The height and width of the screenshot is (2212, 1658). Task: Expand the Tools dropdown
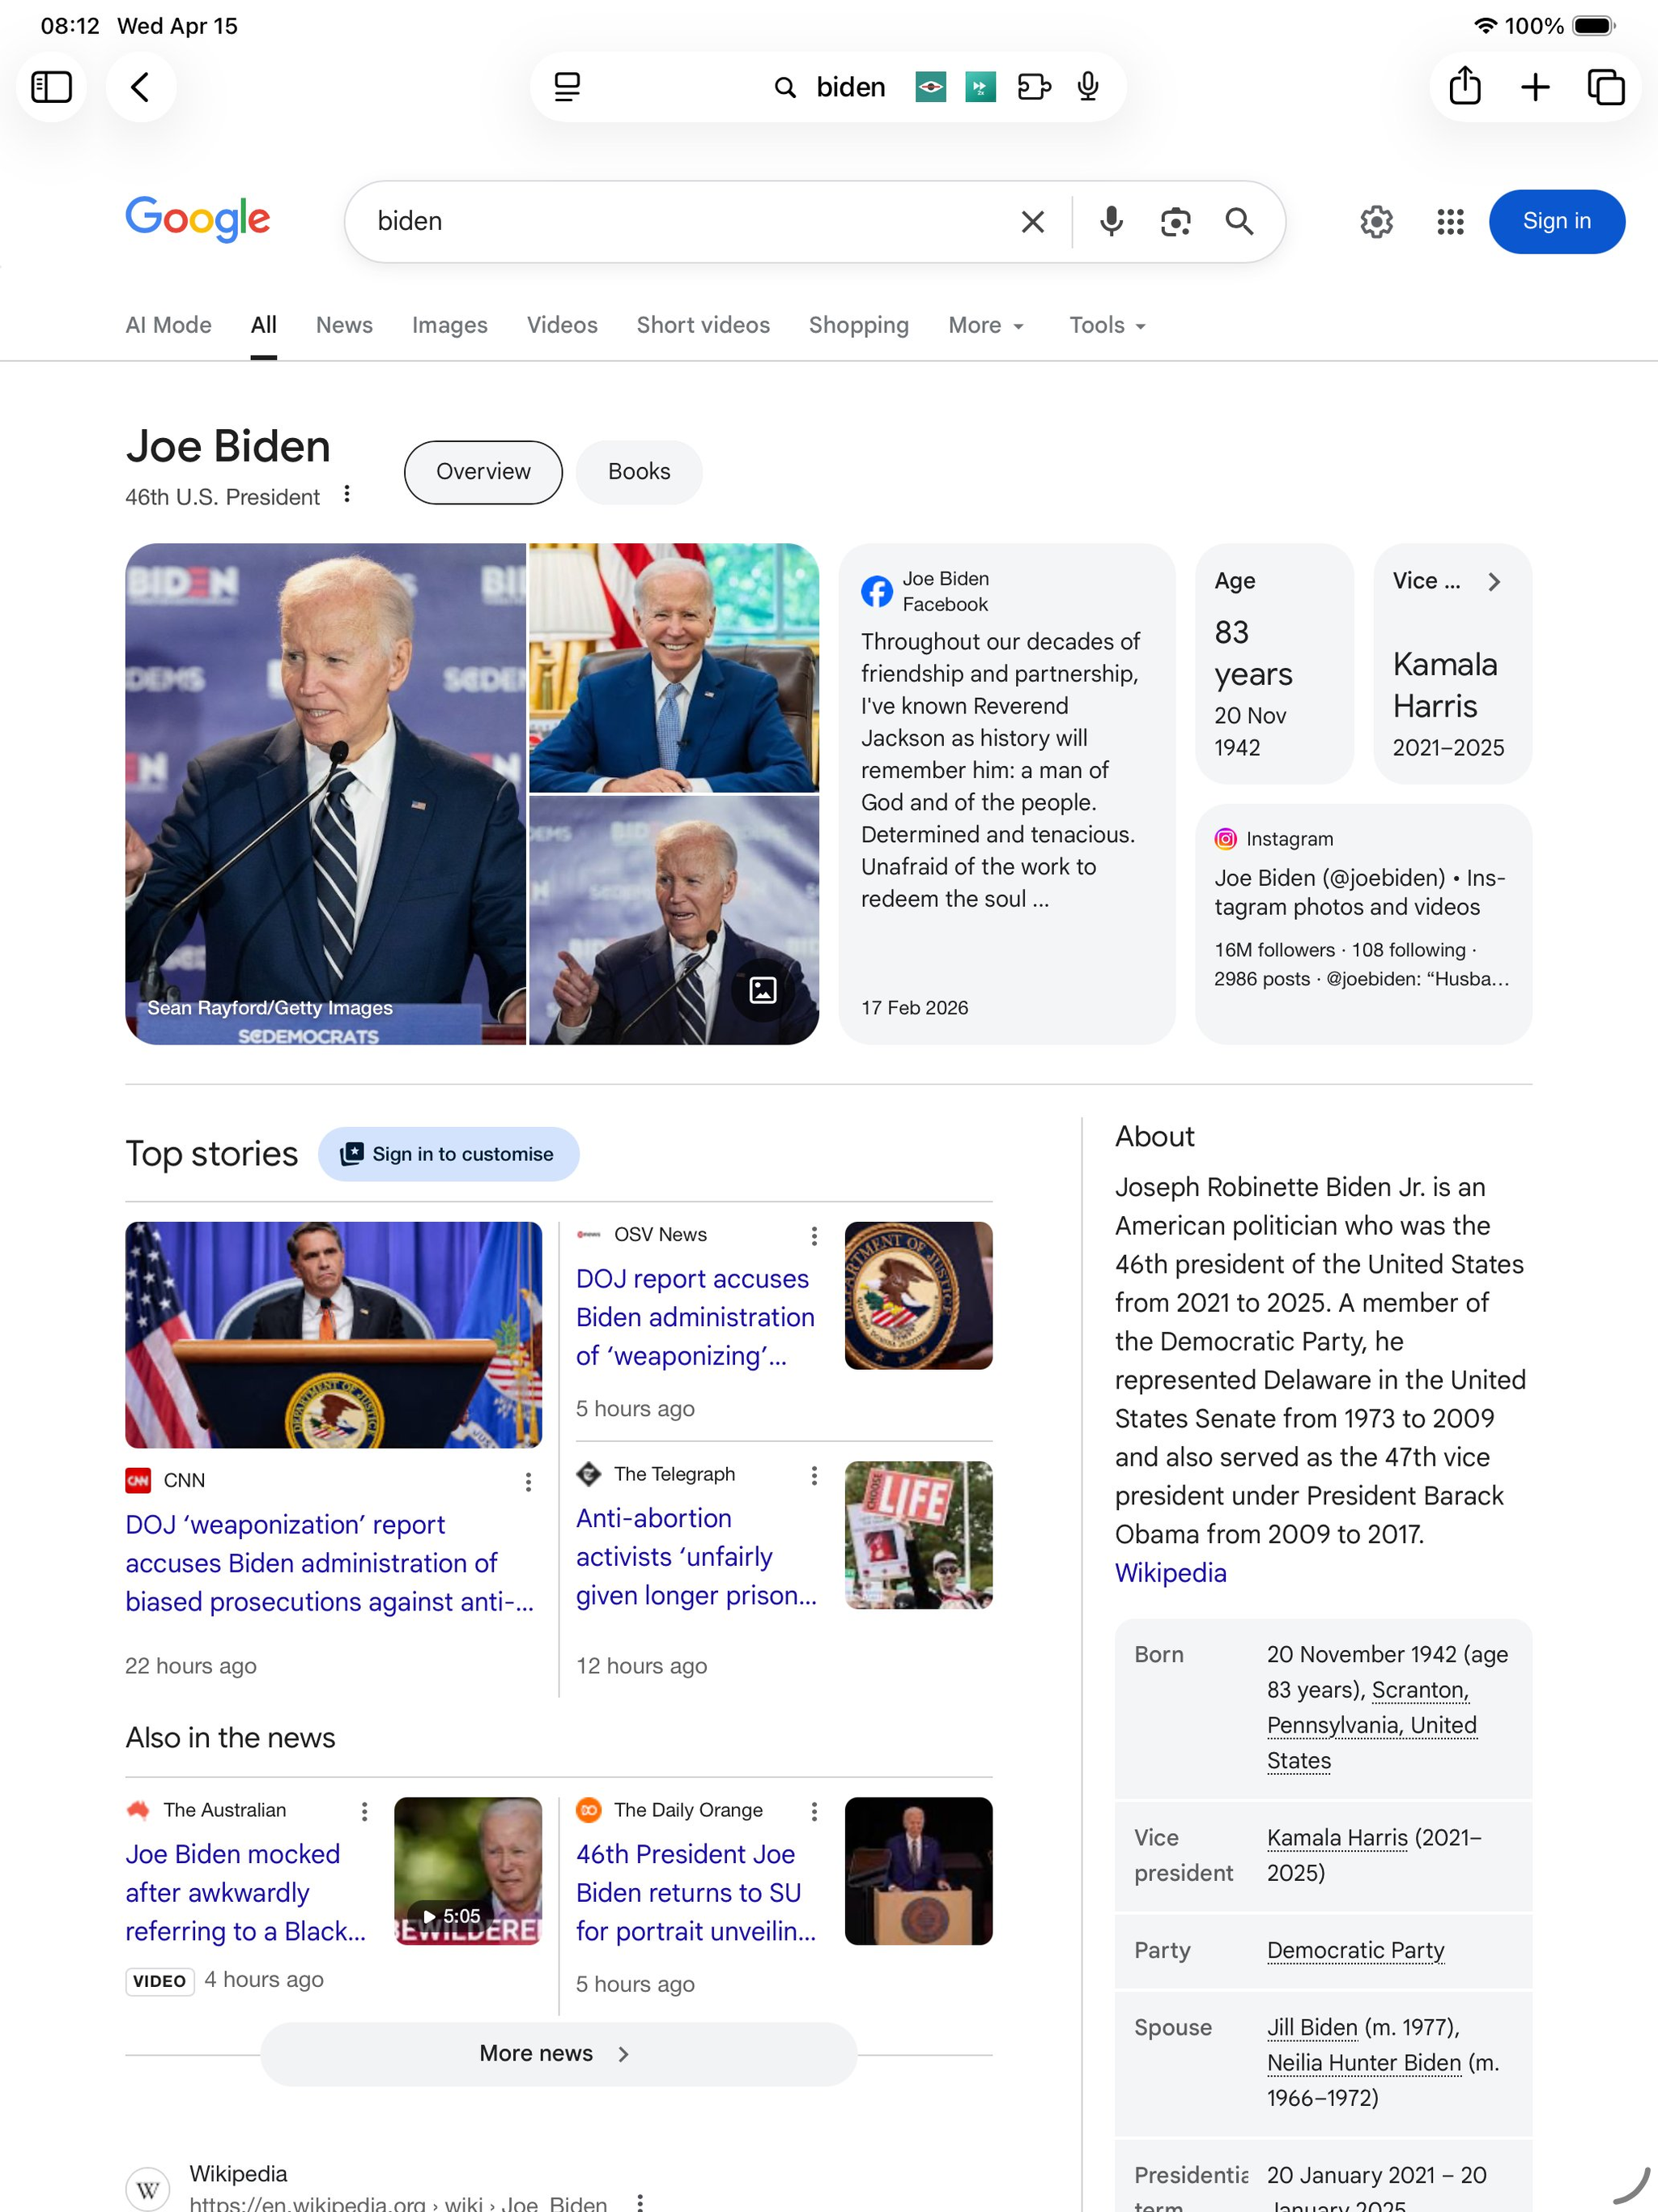tap(1107, 325)
